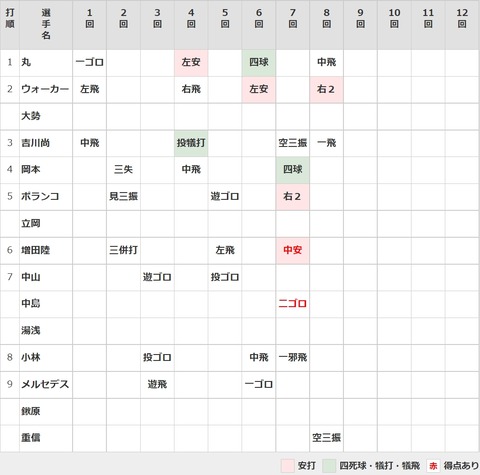Click player name ウォーカー
The height and width of the screenshot is (475, 480).
(x=45, y=89)
